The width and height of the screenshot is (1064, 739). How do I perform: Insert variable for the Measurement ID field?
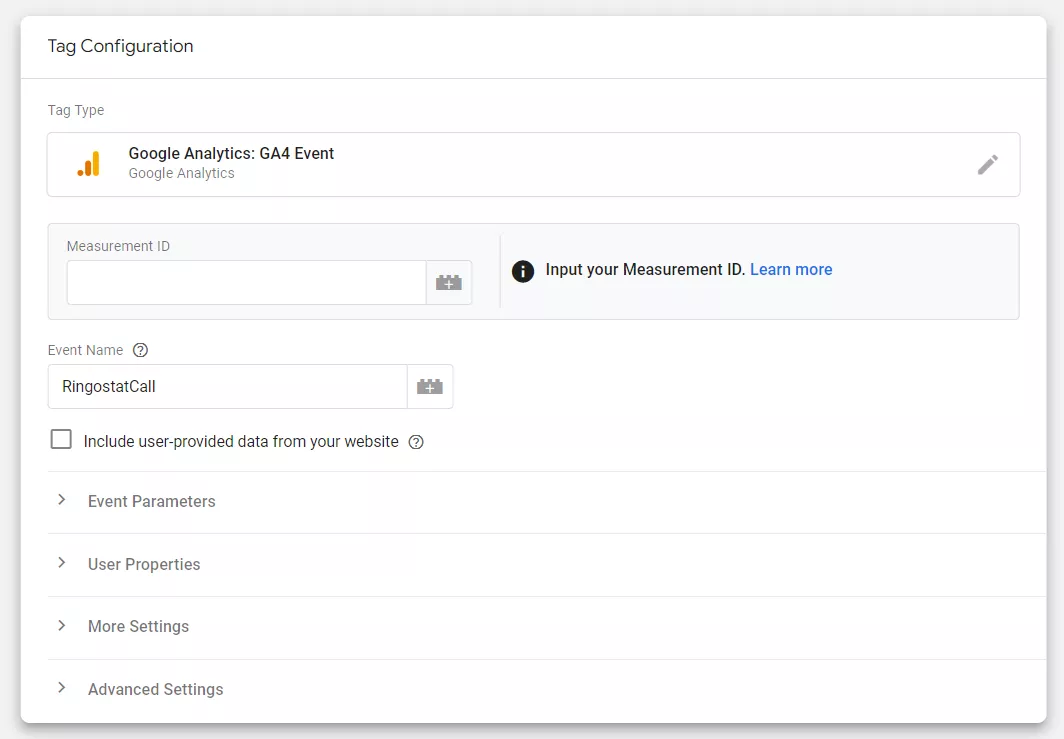point(449,282)
